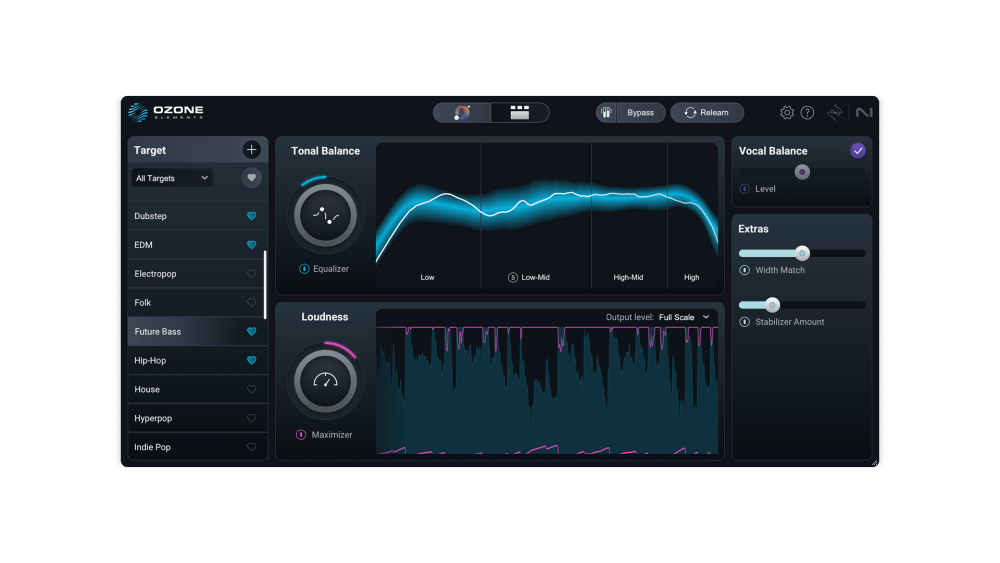Switch to the Assistant view tab

tap(462, 113)
